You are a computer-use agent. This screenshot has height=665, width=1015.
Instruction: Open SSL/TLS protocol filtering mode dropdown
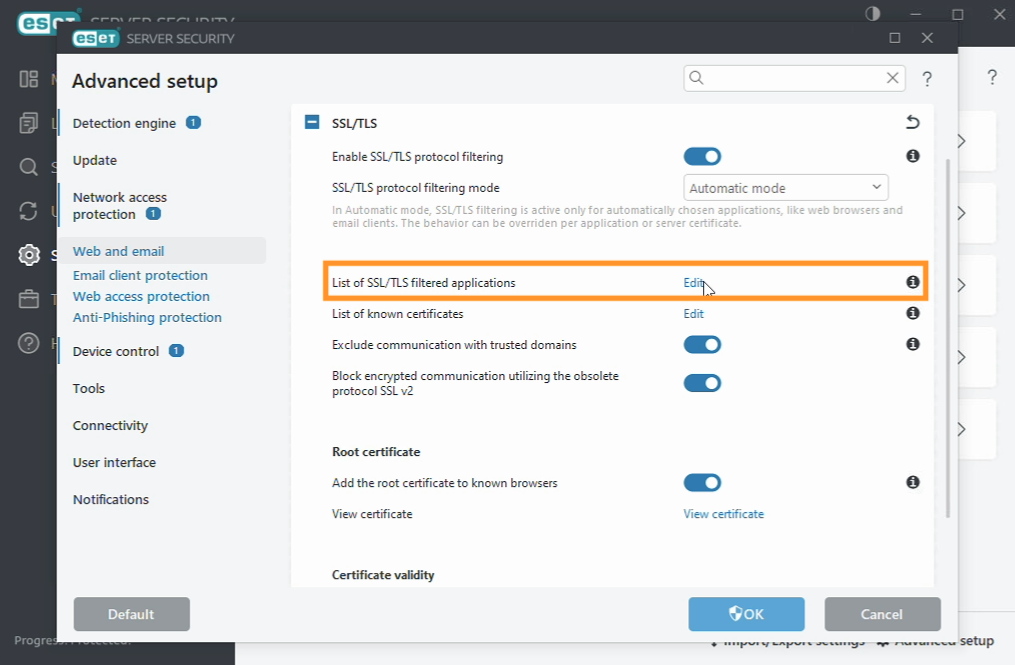pyautogui.click(x=786, y=188)
